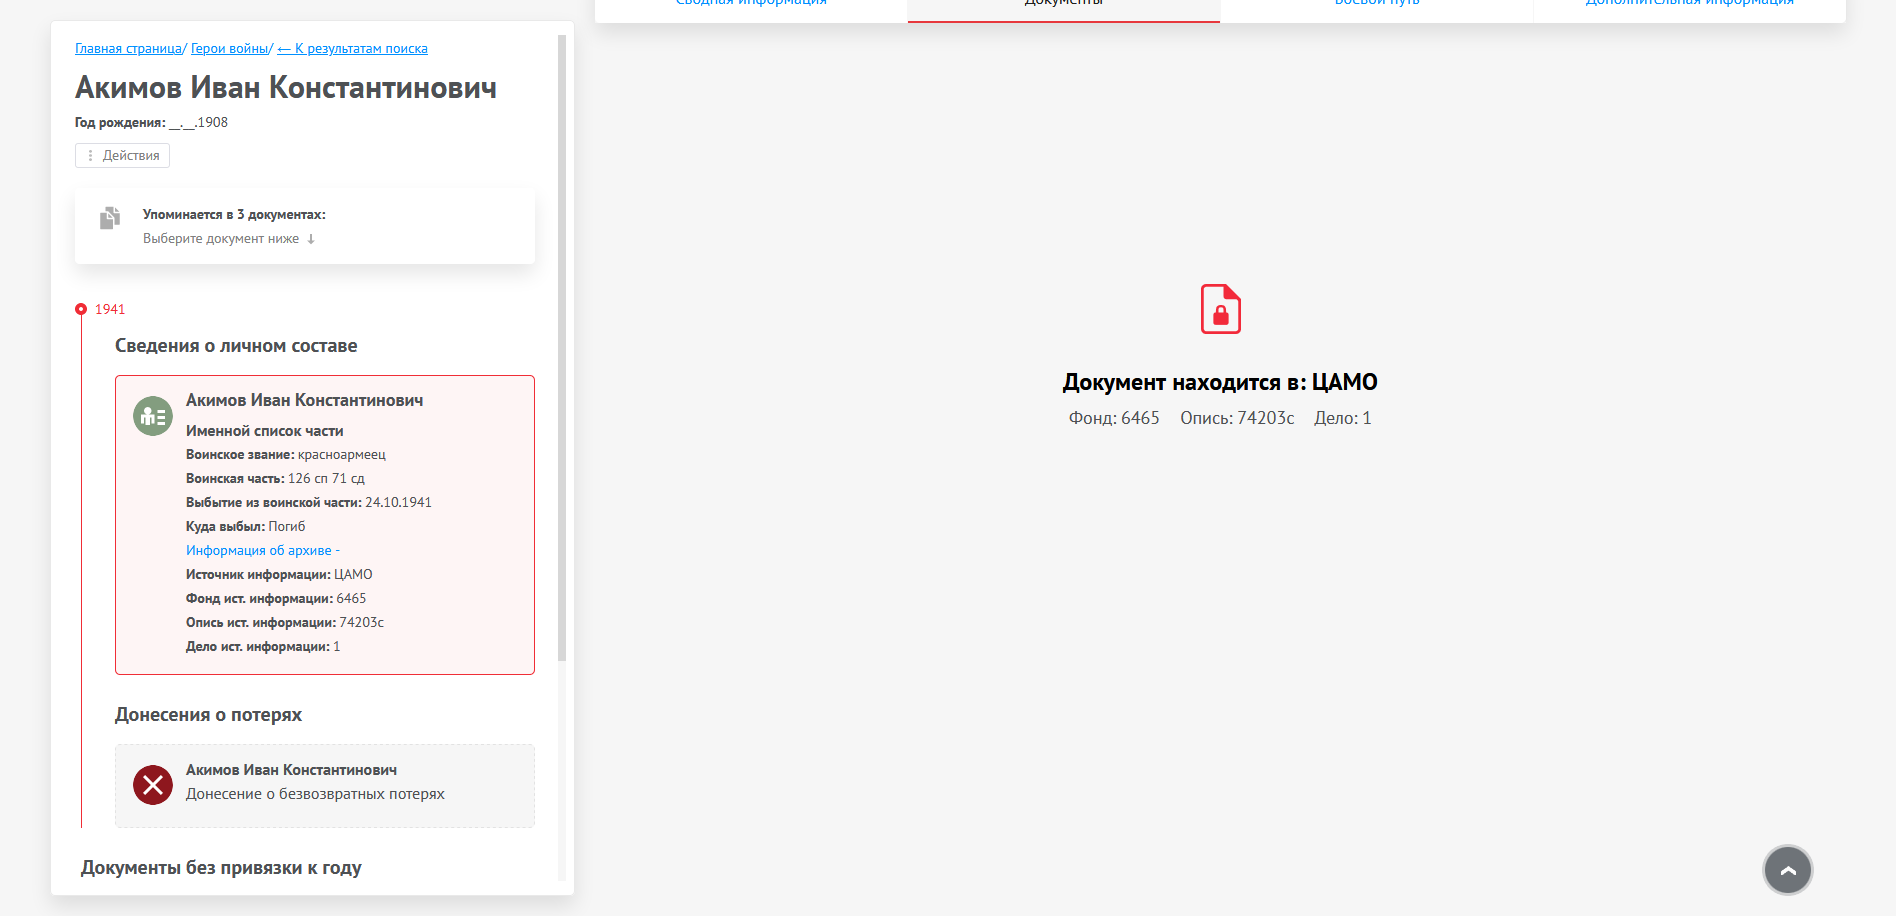Switch to the 'Боевой путь' tab
Screen dimensions: 1896x916
pos(1376,5)
